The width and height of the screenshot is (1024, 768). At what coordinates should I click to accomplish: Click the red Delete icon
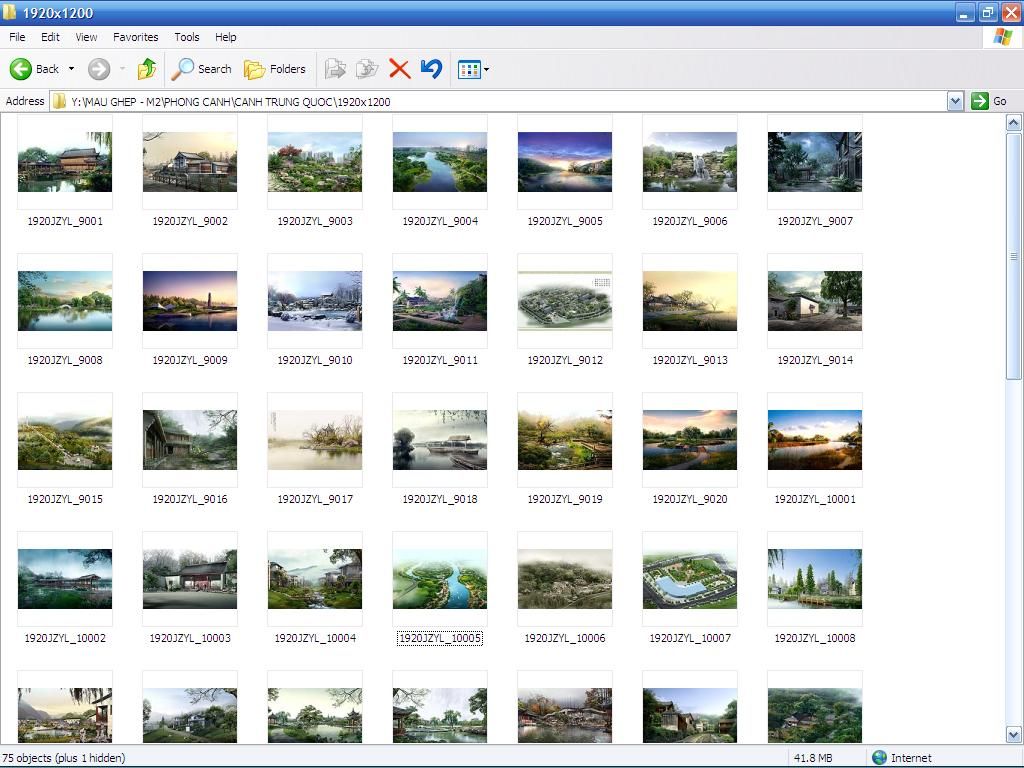(x=399, y=69)
